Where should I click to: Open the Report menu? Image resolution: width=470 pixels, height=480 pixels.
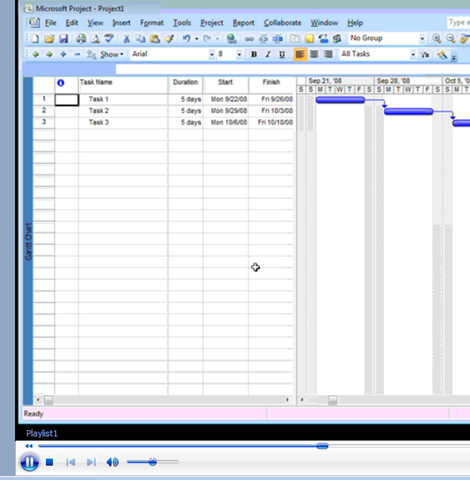click(243, 23)
